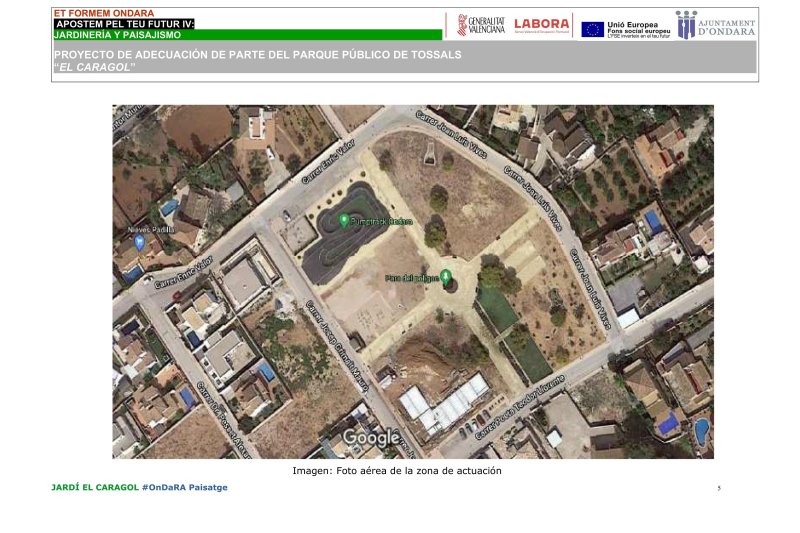Click 'Unió Europea Fons social europeu' text
Image resolution: width=800 pixels, height=533 pixels.
[638, 30]
